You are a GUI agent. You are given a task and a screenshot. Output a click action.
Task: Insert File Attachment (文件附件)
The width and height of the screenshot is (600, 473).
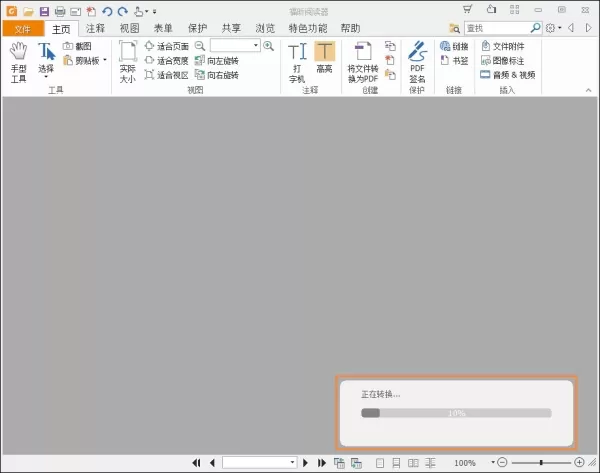click(502, 46)
